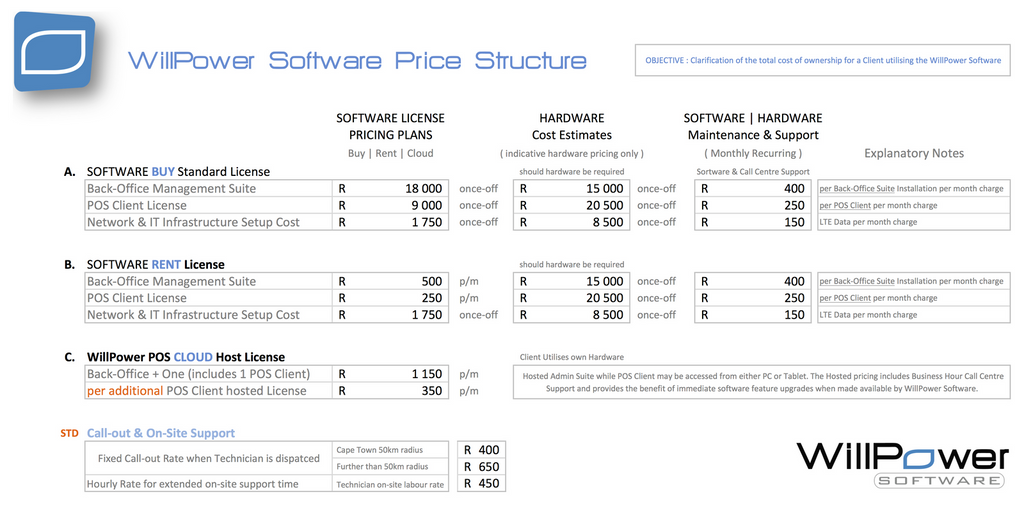
Task: Click 'Further than 50km radius' cell
Action: pyautogui.click(x=391, y=467)
